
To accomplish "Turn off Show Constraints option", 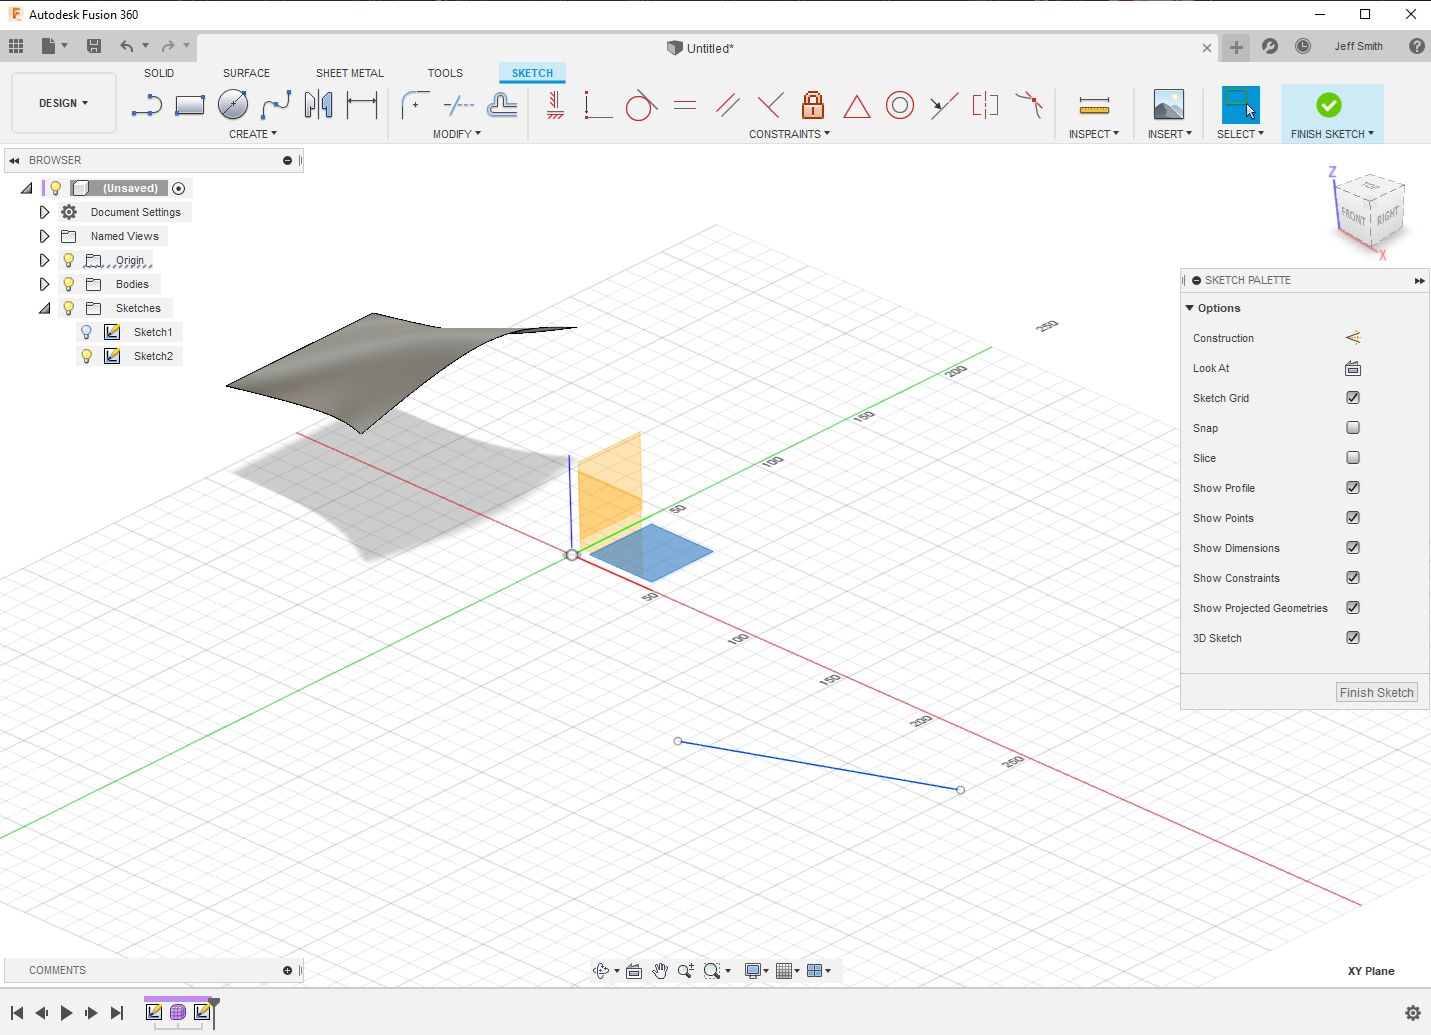I will coord(1353,577).
